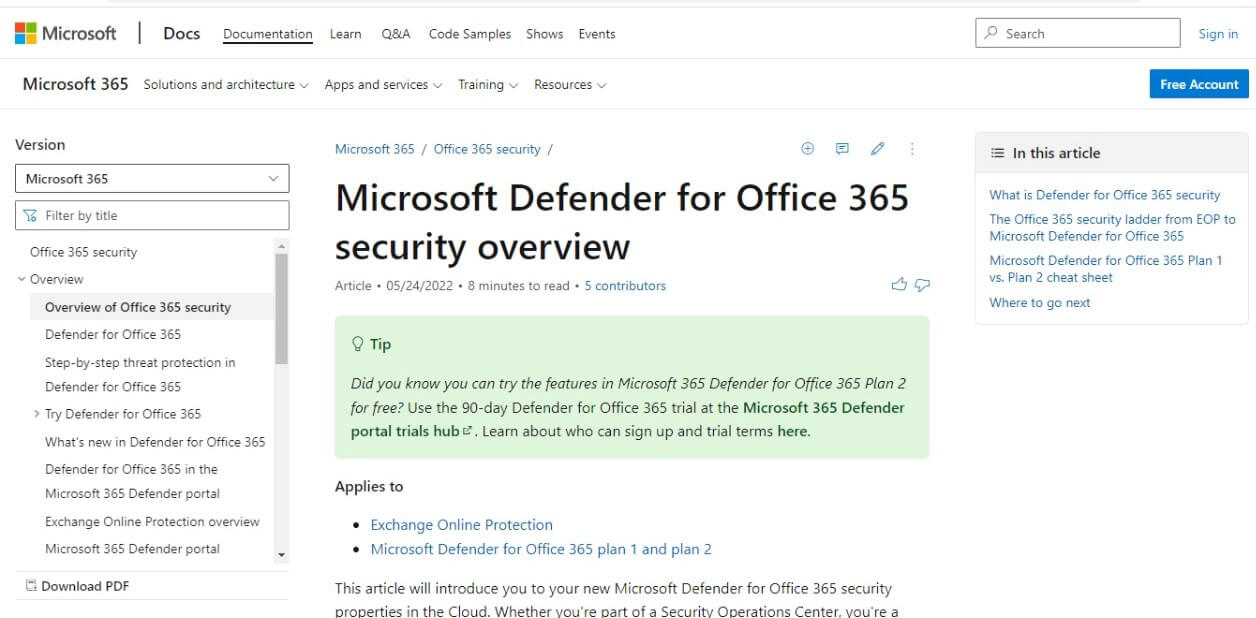This screenshot has height=618, width=1256.
Task: Open the 5 contributors link
Action: point(625,286)
